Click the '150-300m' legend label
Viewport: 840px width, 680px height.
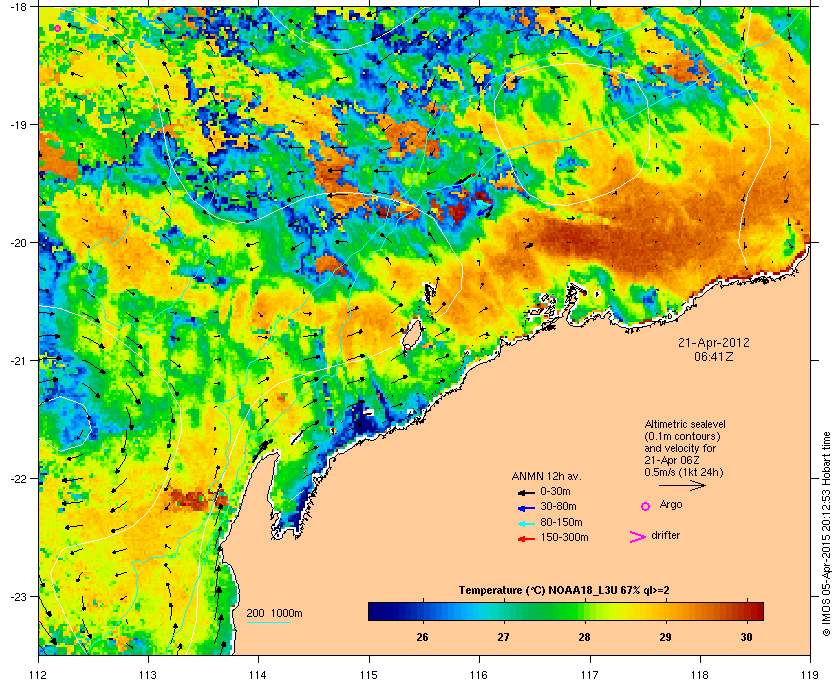[564, 537]
